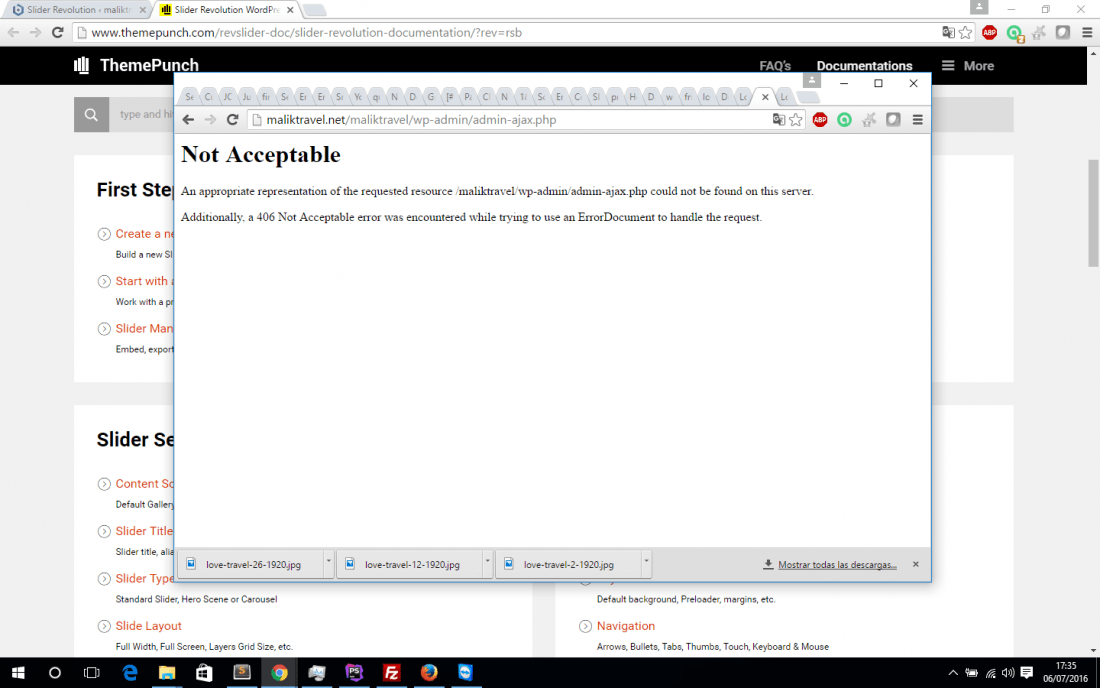This screenshot has width=1100, height=688.
Task: Open Windows Store from taskbar
Action: pos(204,673)
